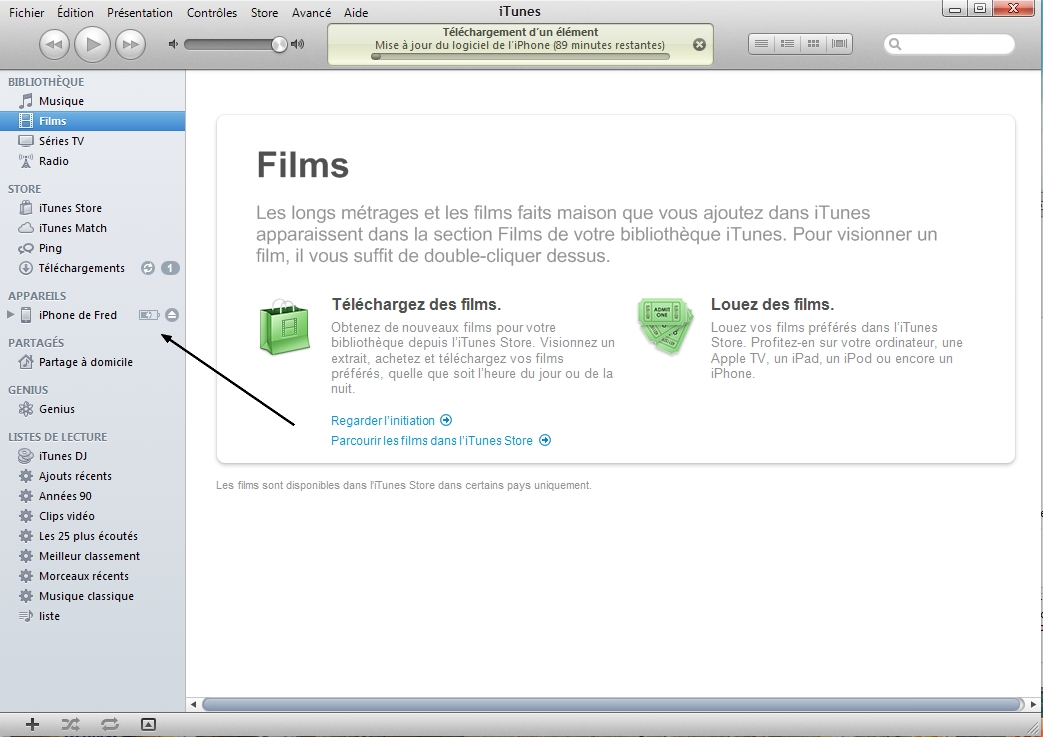Click the Play button
The image size is (1043, 737).
coord(92,44)
